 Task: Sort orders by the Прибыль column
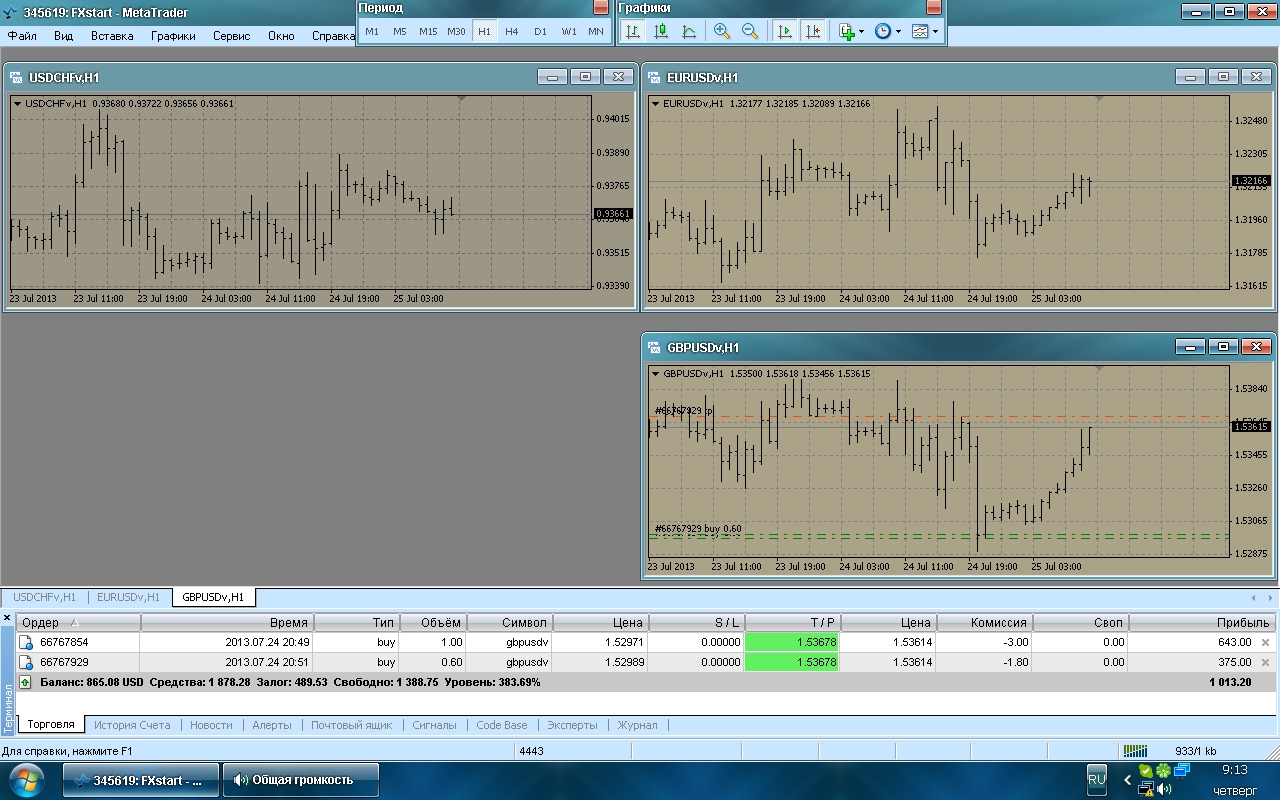tap(1204, 622)
